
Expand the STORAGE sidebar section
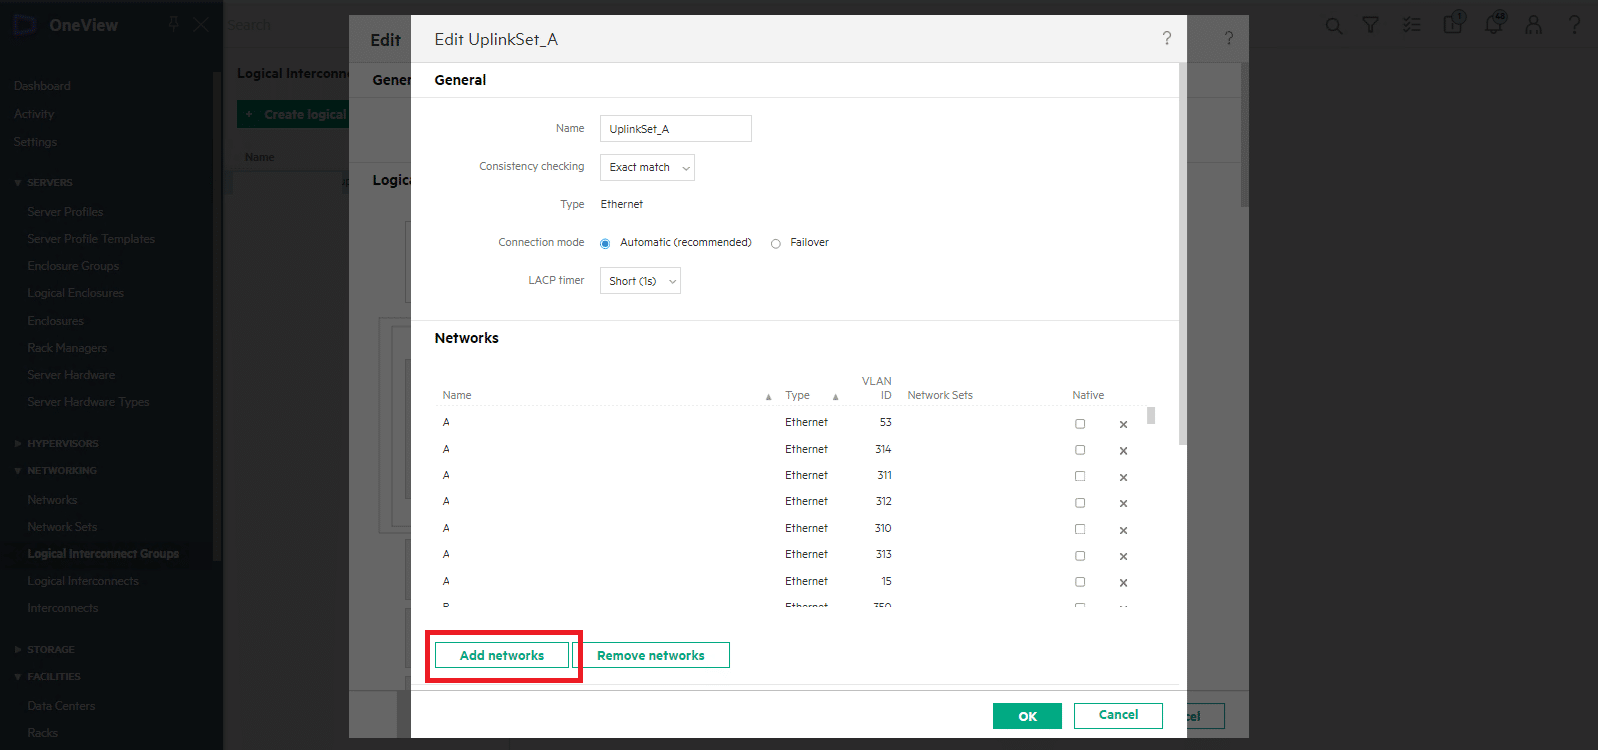17,650
